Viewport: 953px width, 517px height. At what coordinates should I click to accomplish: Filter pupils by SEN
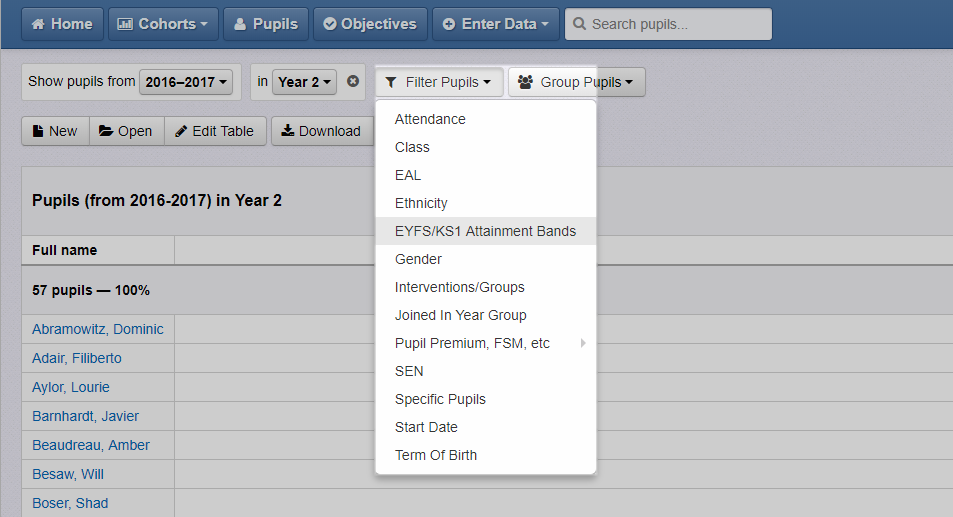(486, 371)
